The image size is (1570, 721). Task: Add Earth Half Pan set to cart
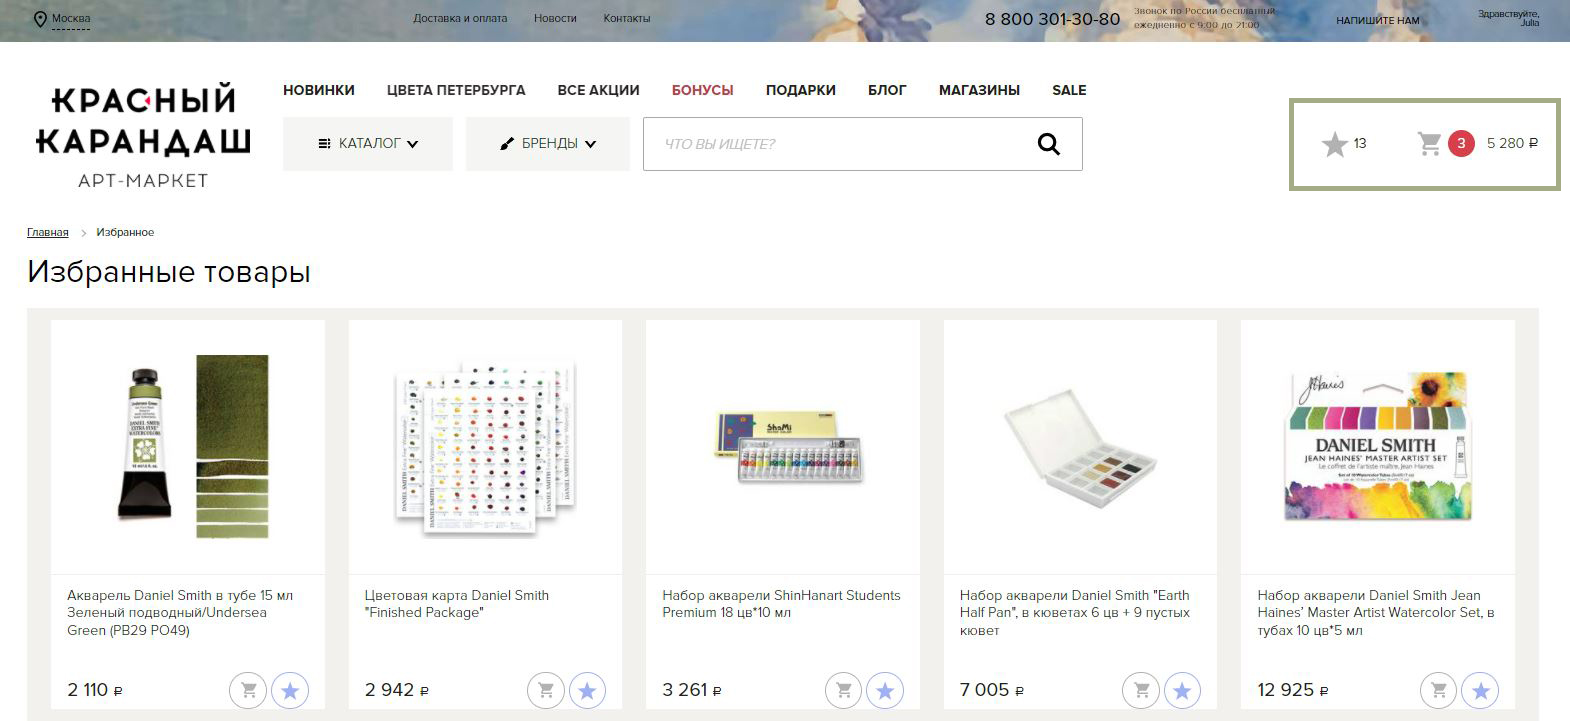pyautogui.click(x=1141, y=690)
